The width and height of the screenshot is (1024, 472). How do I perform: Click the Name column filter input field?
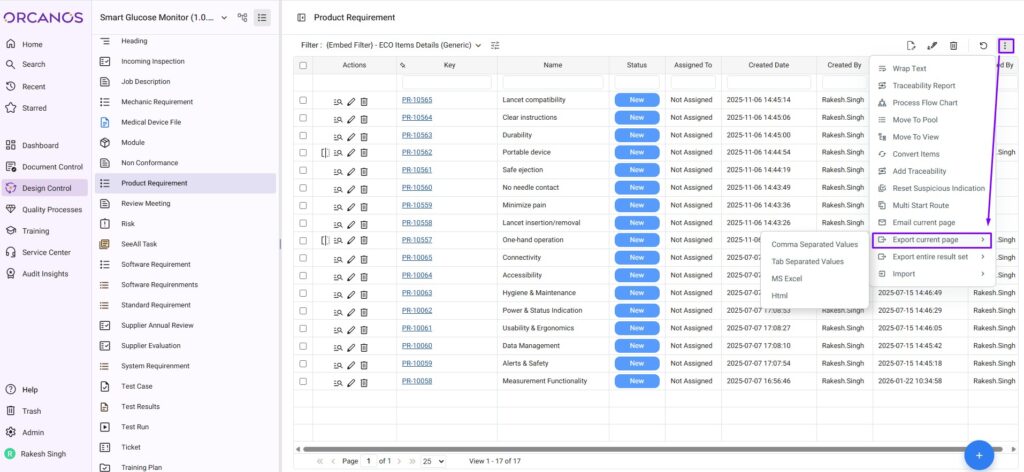pyautogui.click(x=553, y=82)
